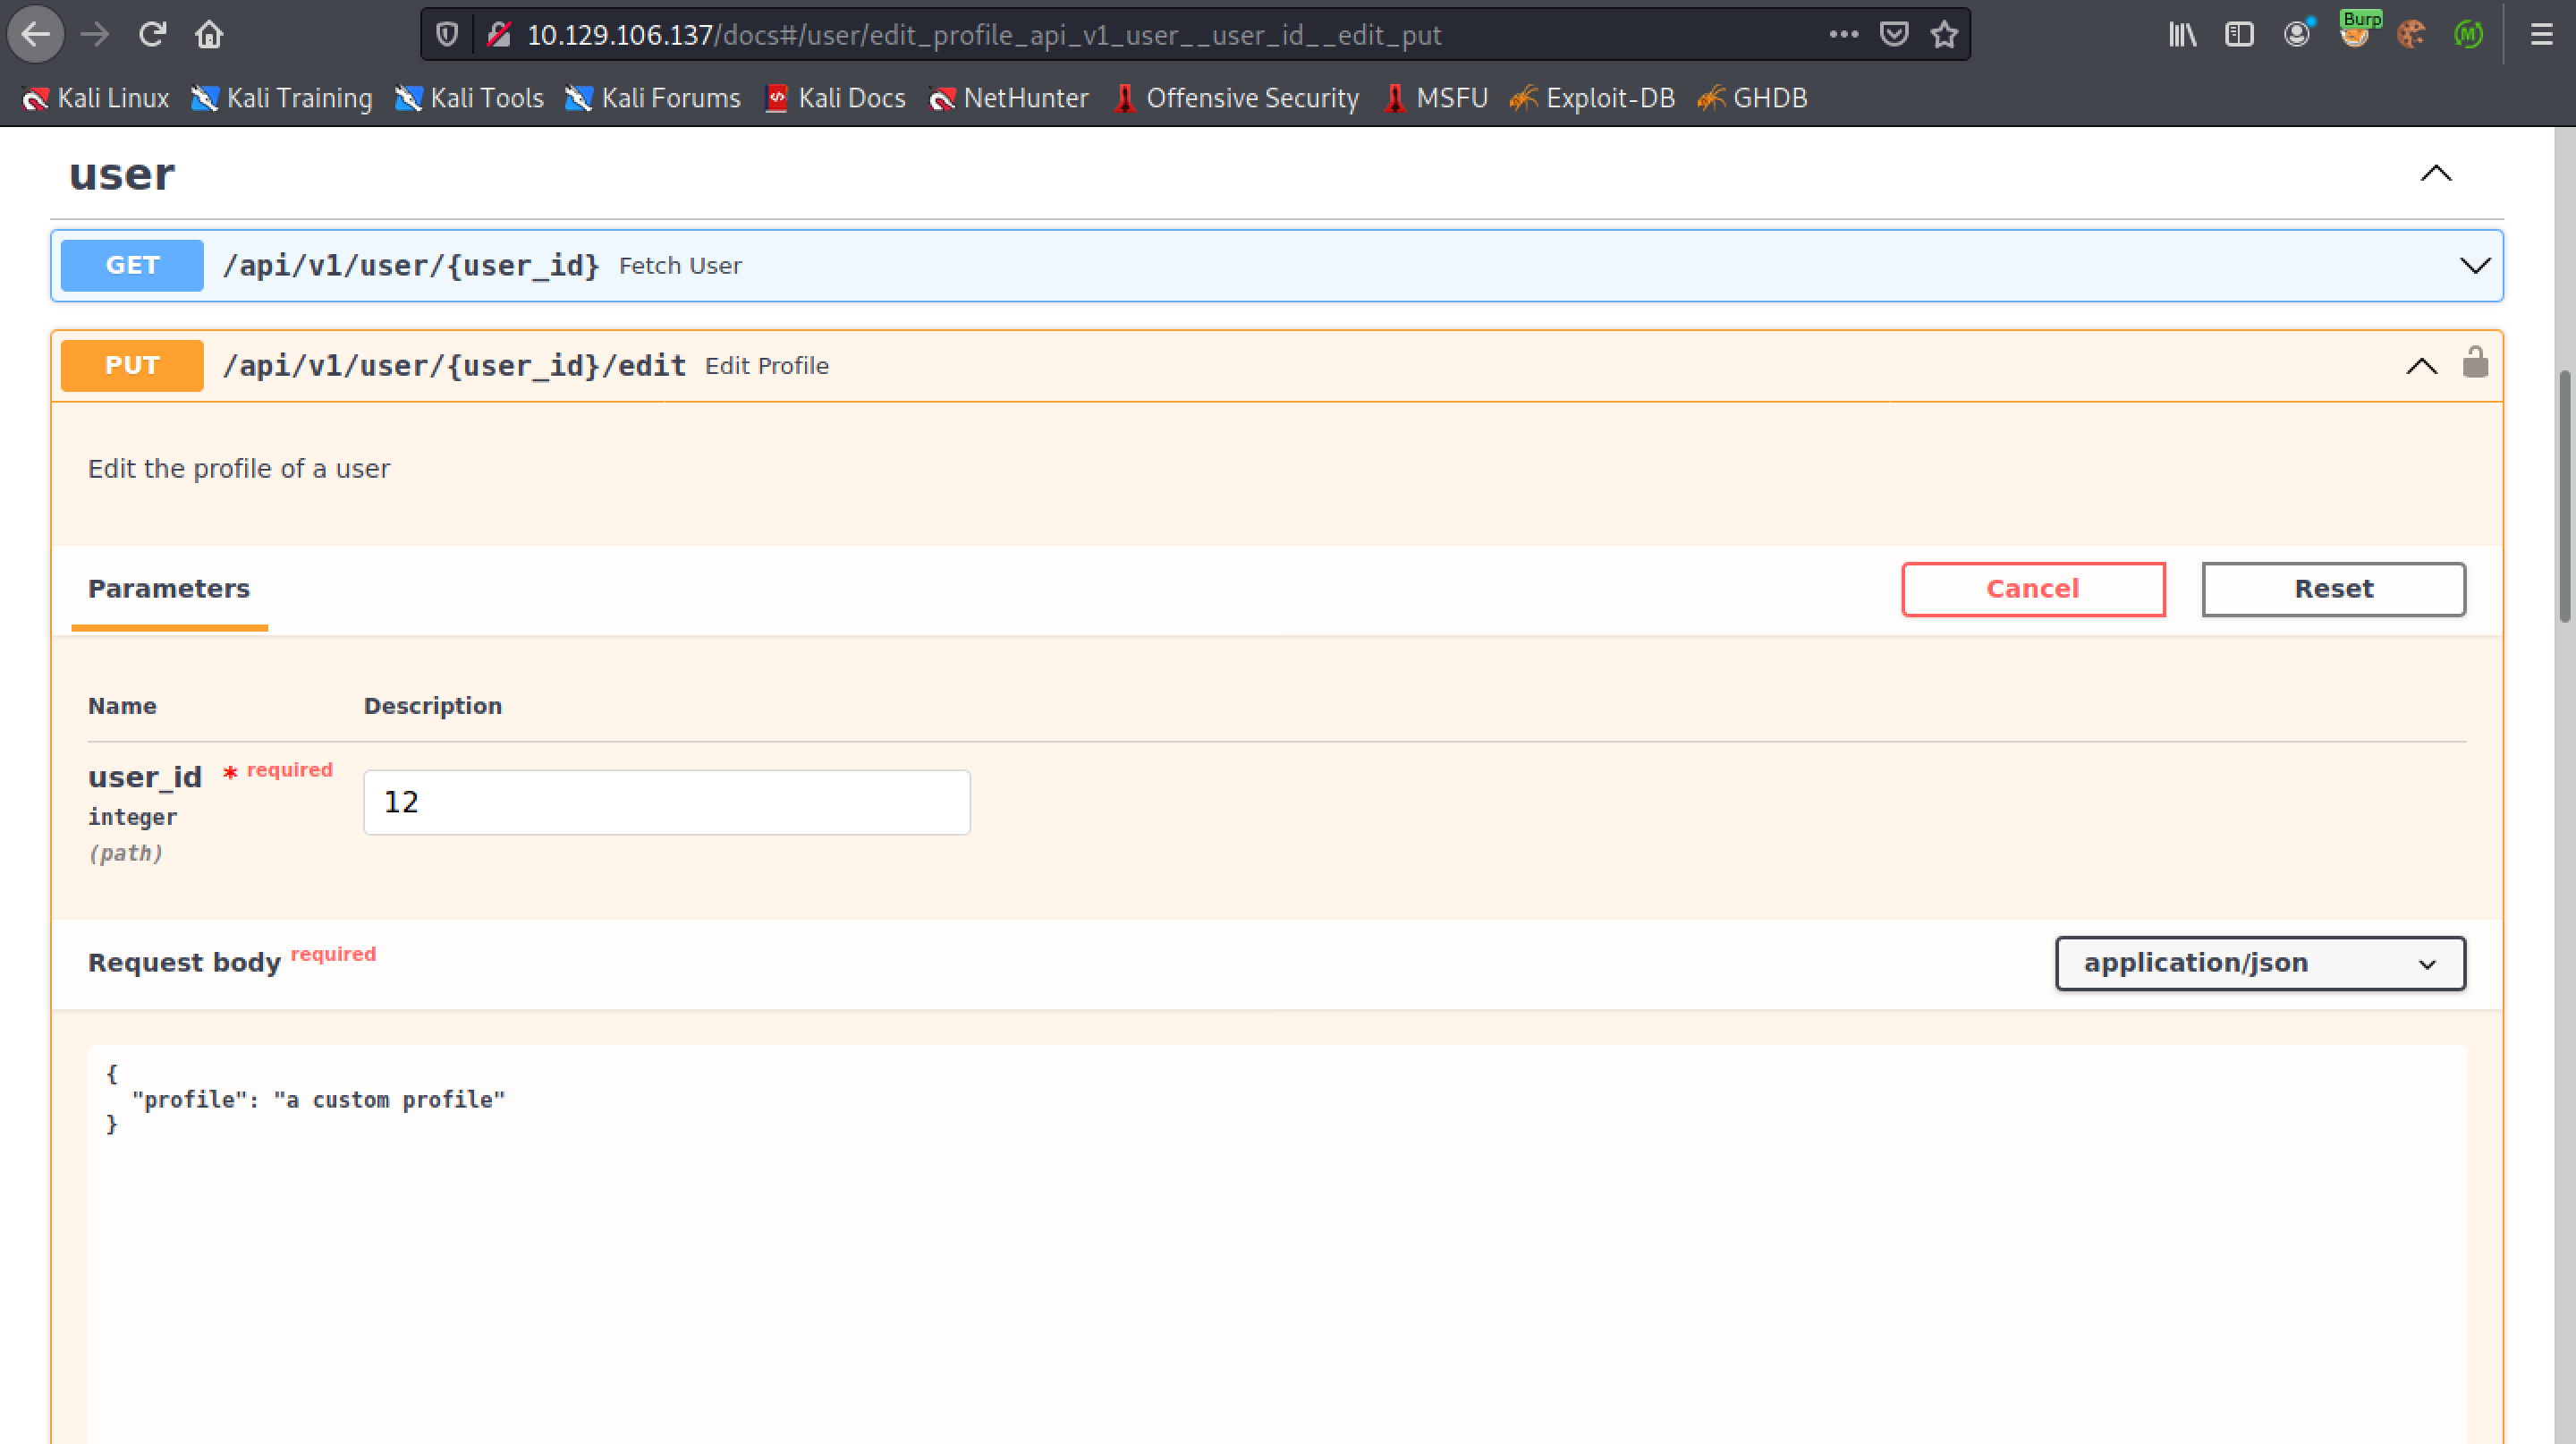Open the Kali Linux bookmark

point(96,98)
